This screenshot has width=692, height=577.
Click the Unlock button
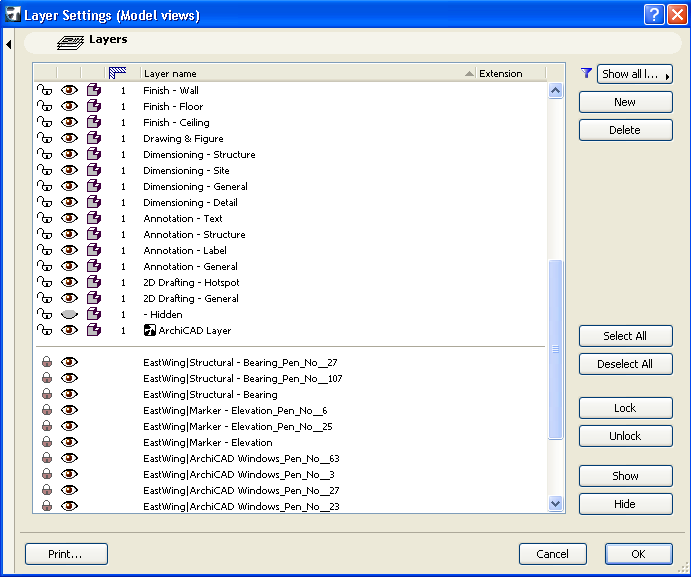625,436
